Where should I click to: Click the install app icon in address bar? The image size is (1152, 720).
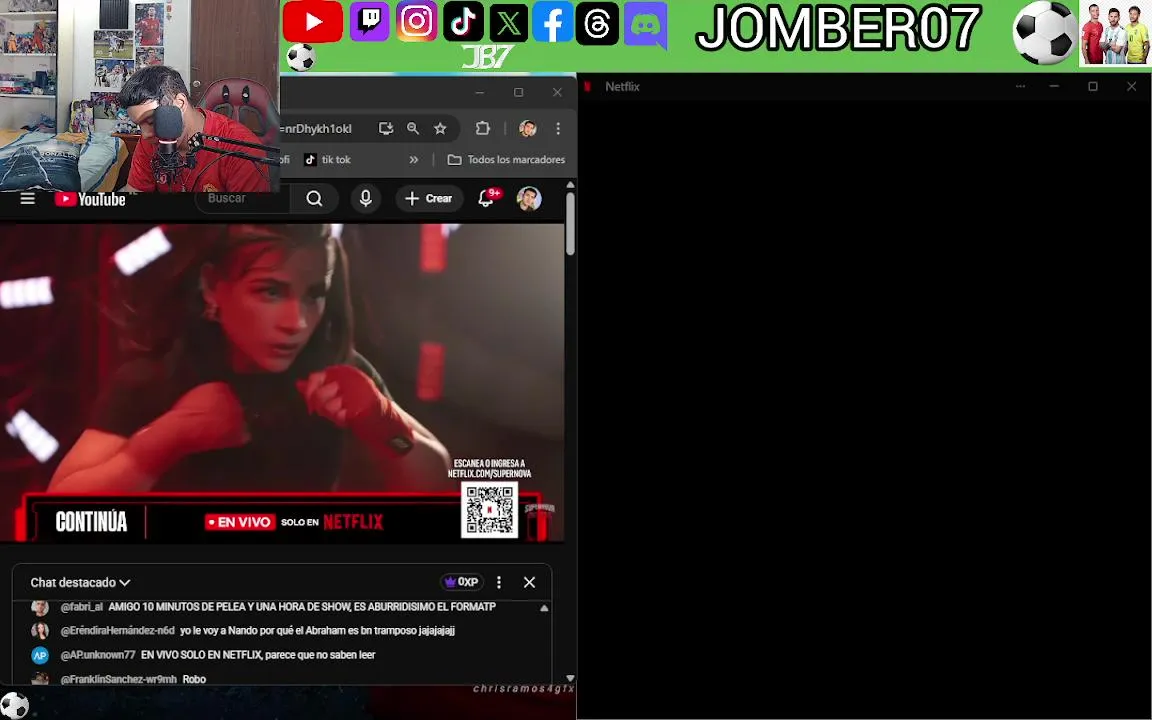point(386,129)
